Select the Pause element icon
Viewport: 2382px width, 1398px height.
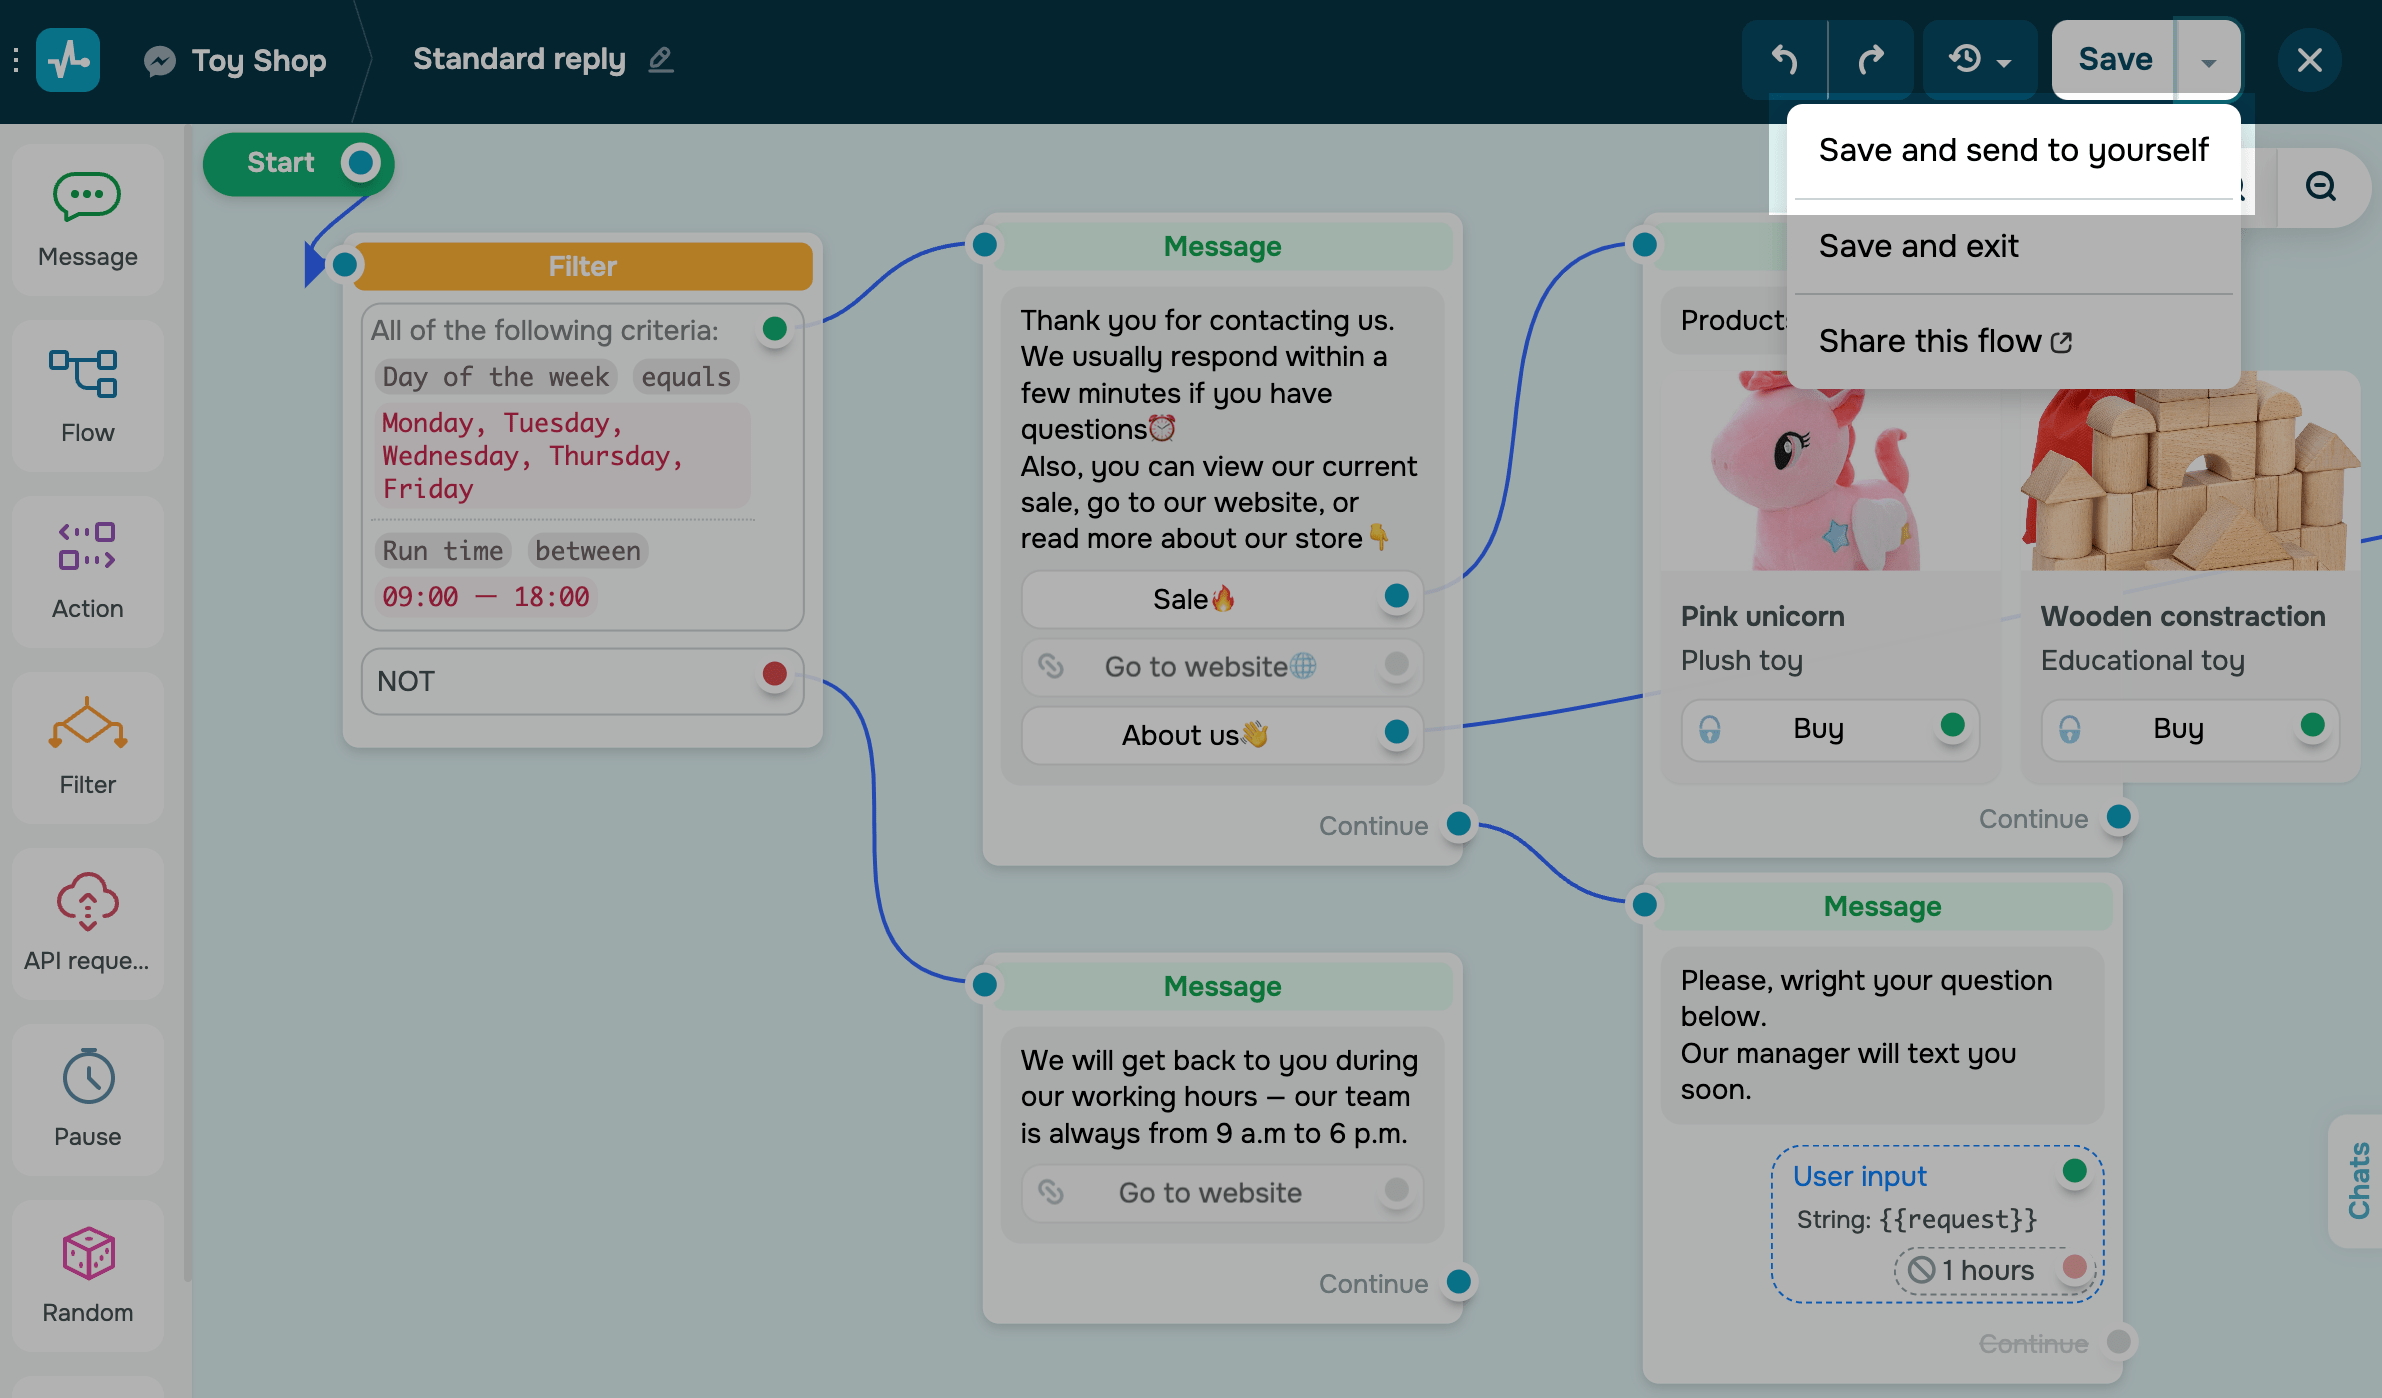click(88, 1077)
